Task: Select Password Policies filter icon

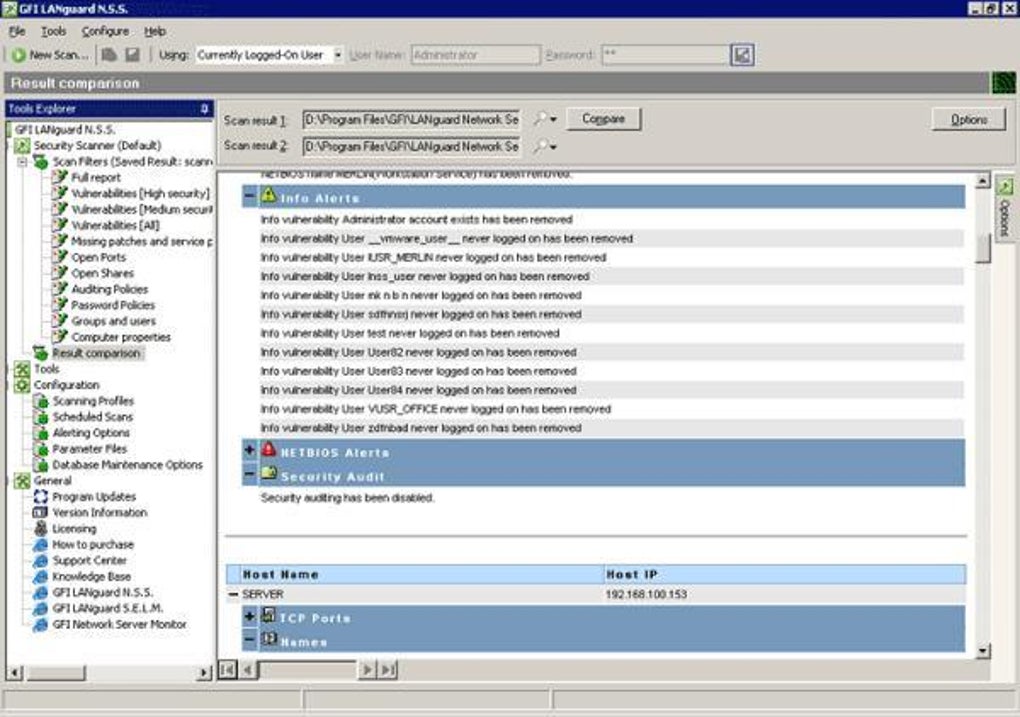Action: pos(60,304)
